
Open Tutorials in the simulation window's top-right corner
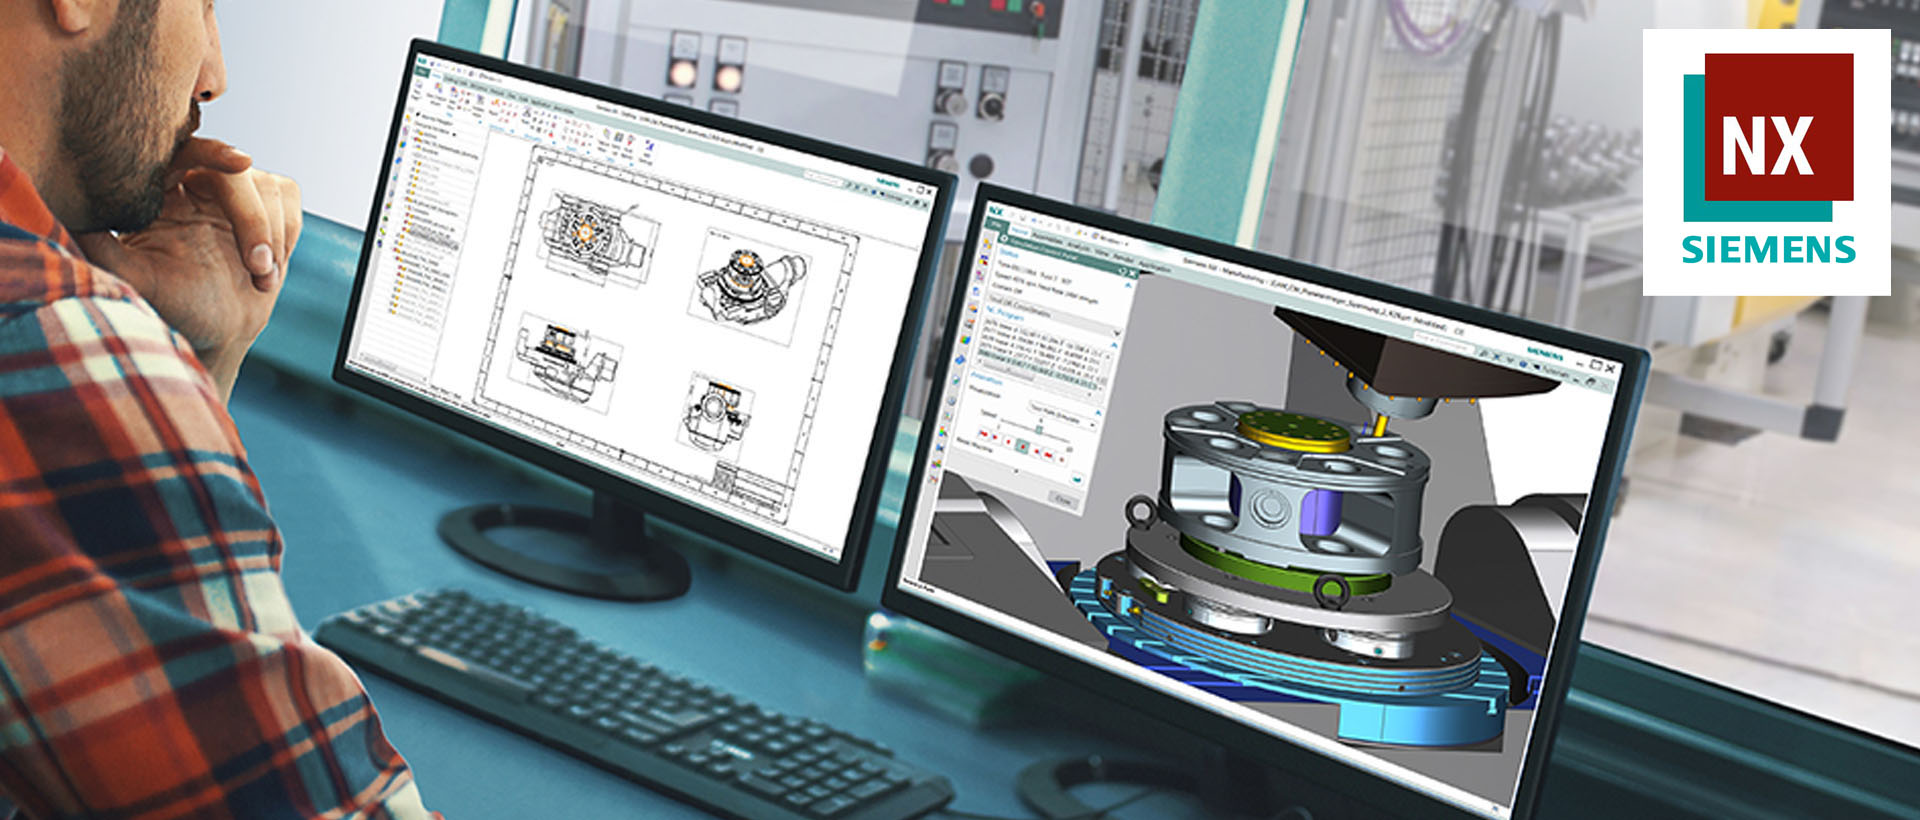[1556, 371]
